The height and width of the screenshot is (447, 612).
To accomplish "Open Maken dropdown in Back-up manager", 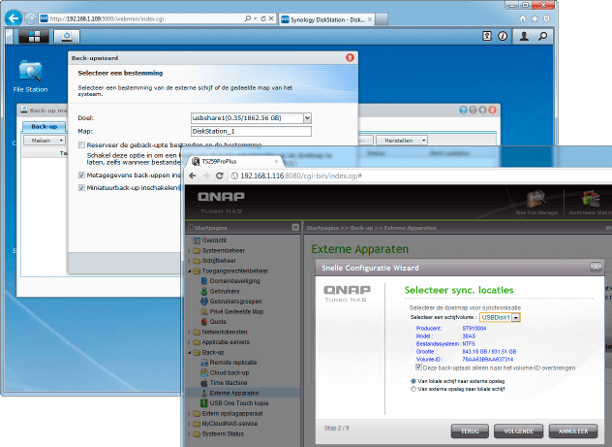I will pos(44,140).
